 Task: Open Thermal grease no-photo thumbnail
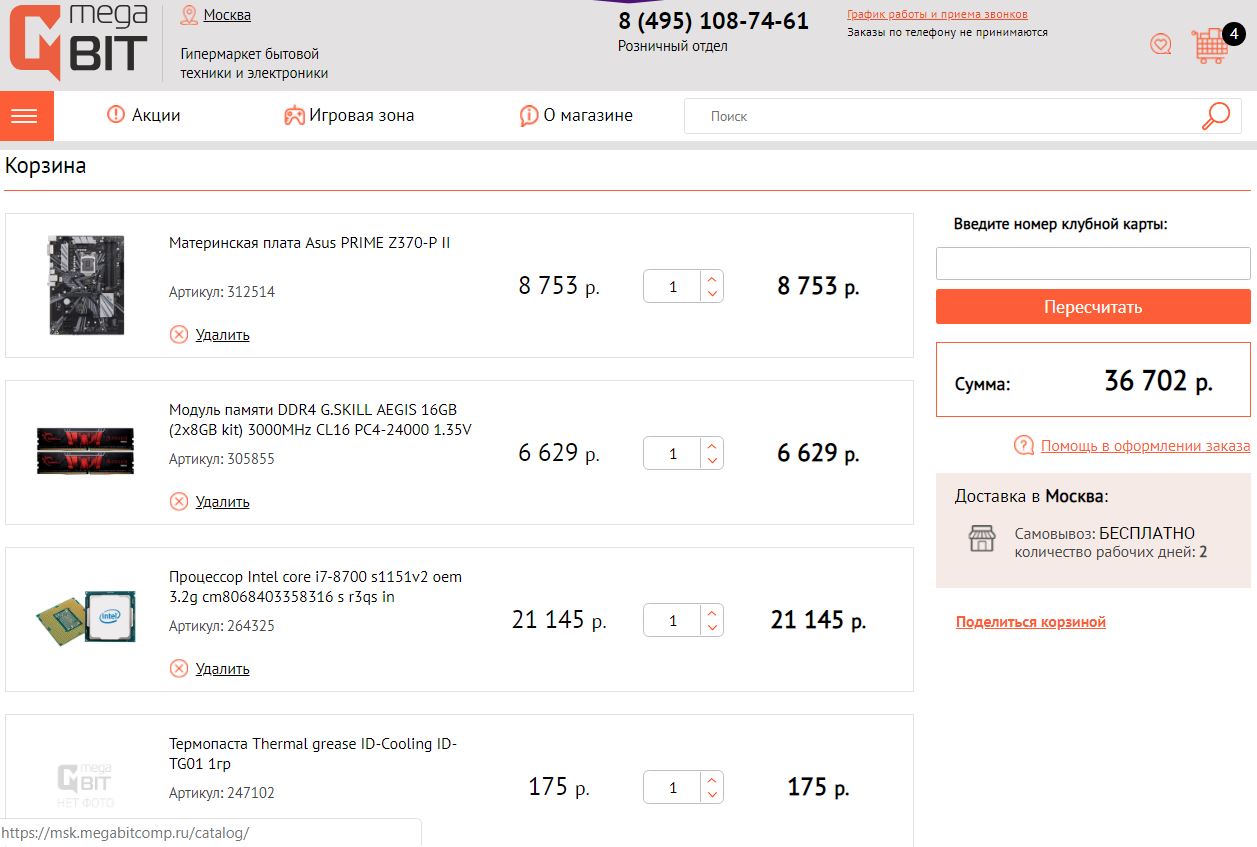coord(85,786)
